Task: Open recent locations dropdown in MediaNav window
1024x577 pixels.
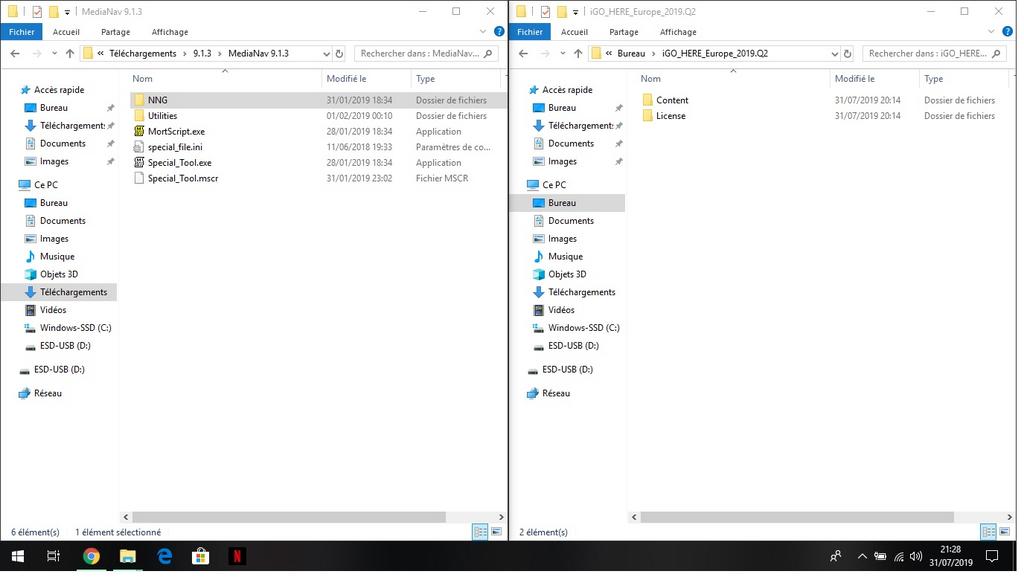Action: click(54, 54)
